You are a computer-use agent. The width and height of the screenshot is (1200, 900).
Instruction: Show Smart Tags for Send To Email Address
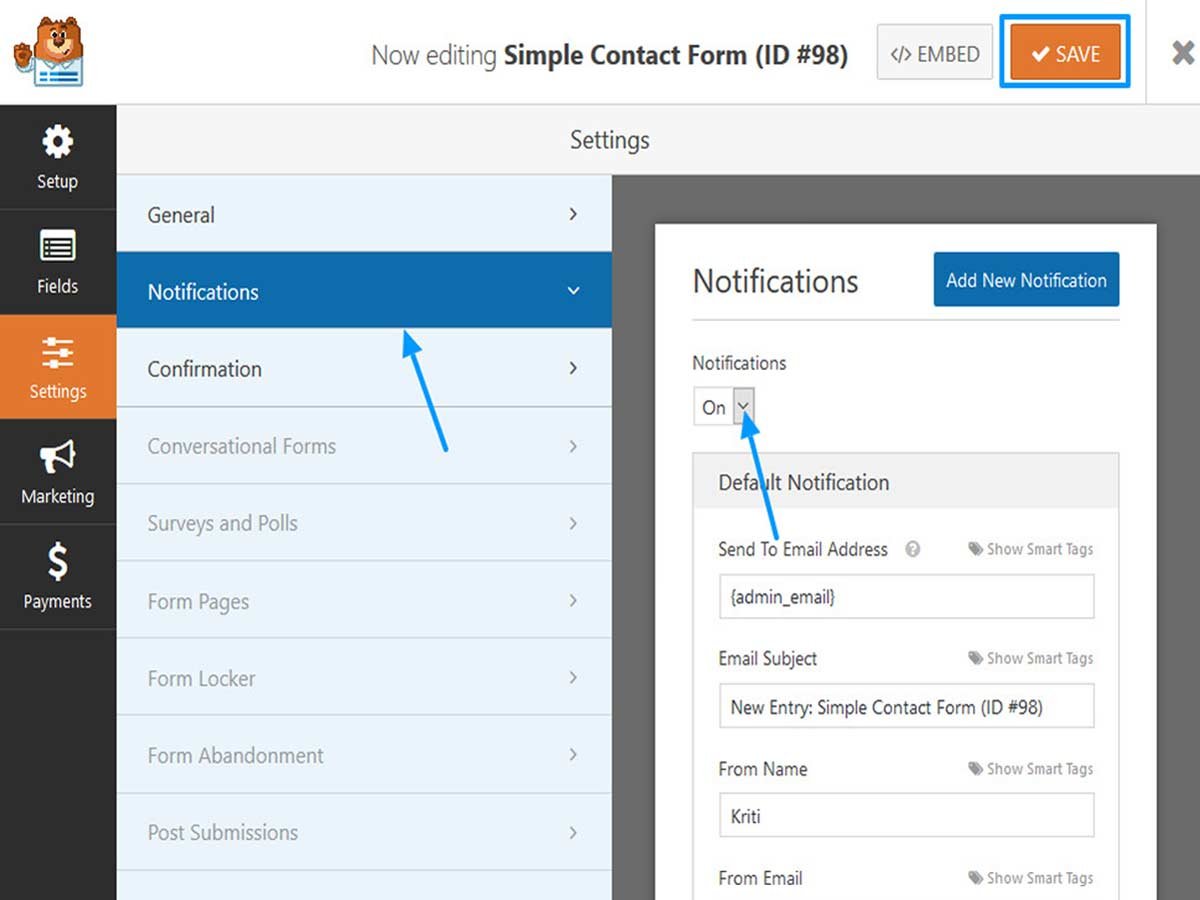coord(1031,549)
